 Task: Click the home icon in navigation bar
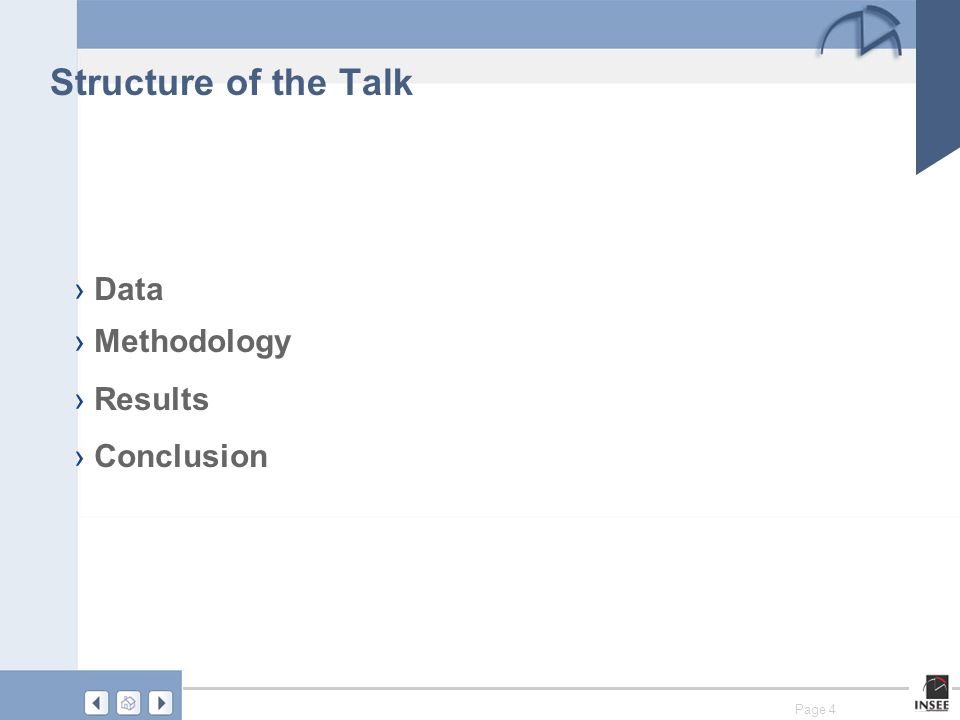128,702
